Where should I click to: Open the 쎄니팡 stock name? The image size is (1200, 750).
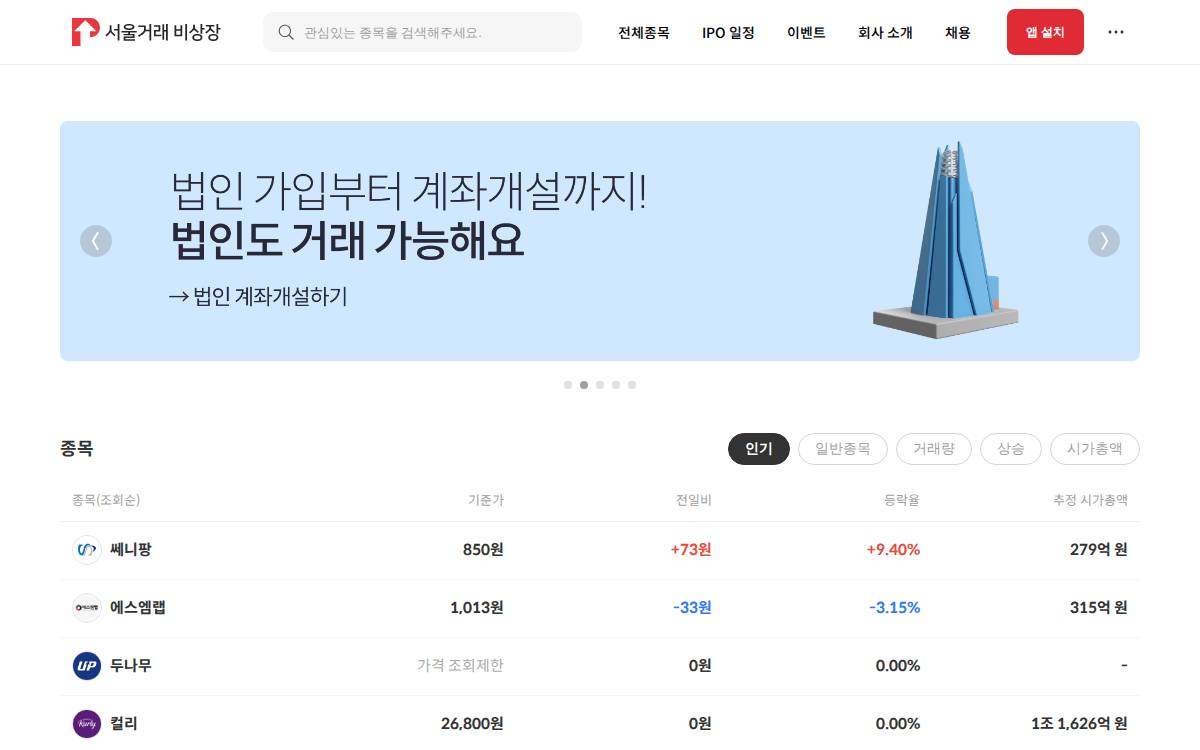[131, 549]
